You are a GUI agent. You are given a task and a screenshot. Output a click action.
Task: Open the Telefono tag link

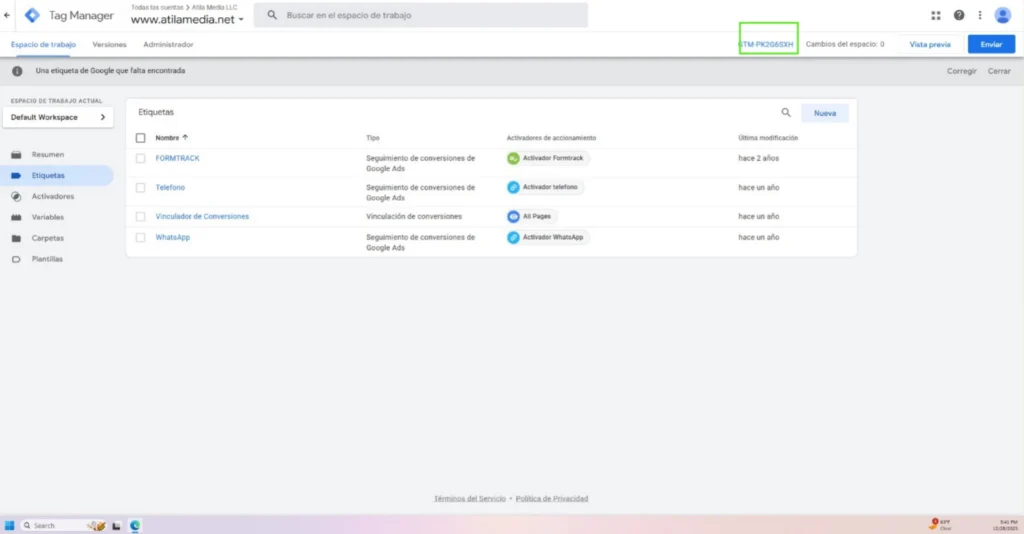[170, 188]
